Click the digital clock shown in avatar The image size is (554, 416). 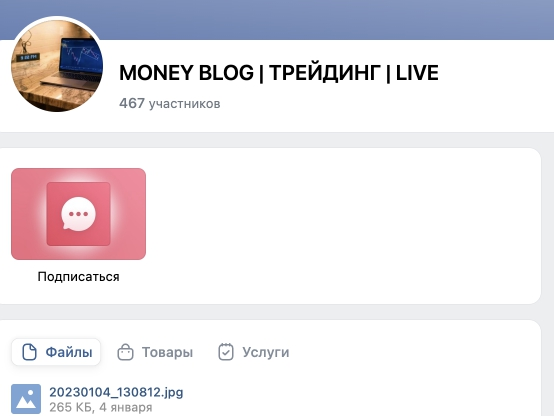coord(29,57)
